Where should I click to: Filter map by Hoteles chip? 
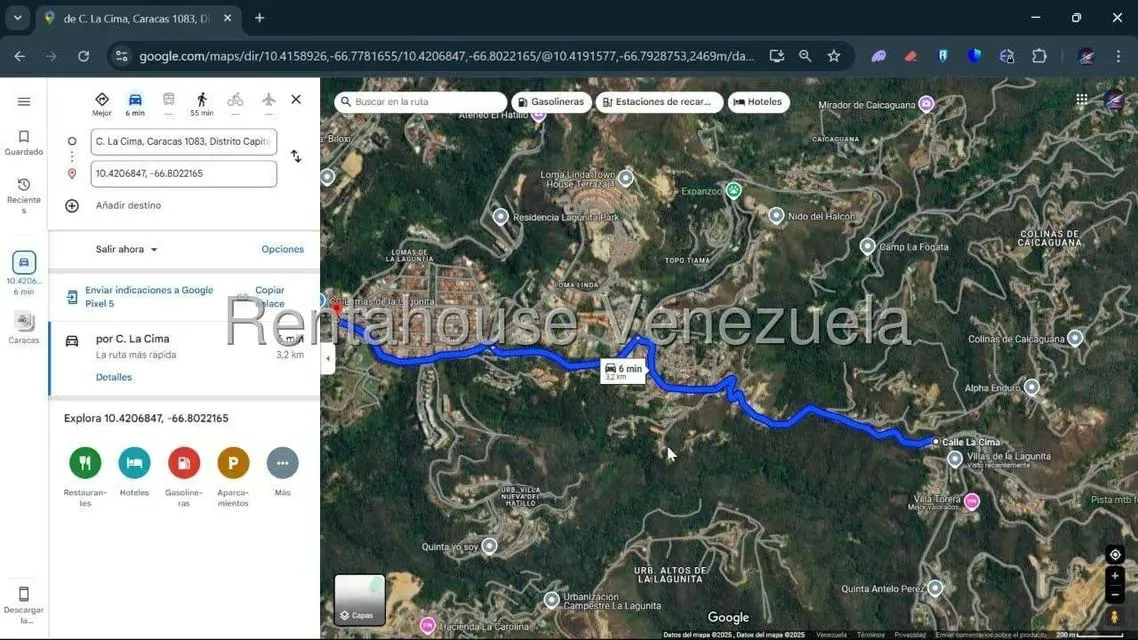click(x=758, y=102)
